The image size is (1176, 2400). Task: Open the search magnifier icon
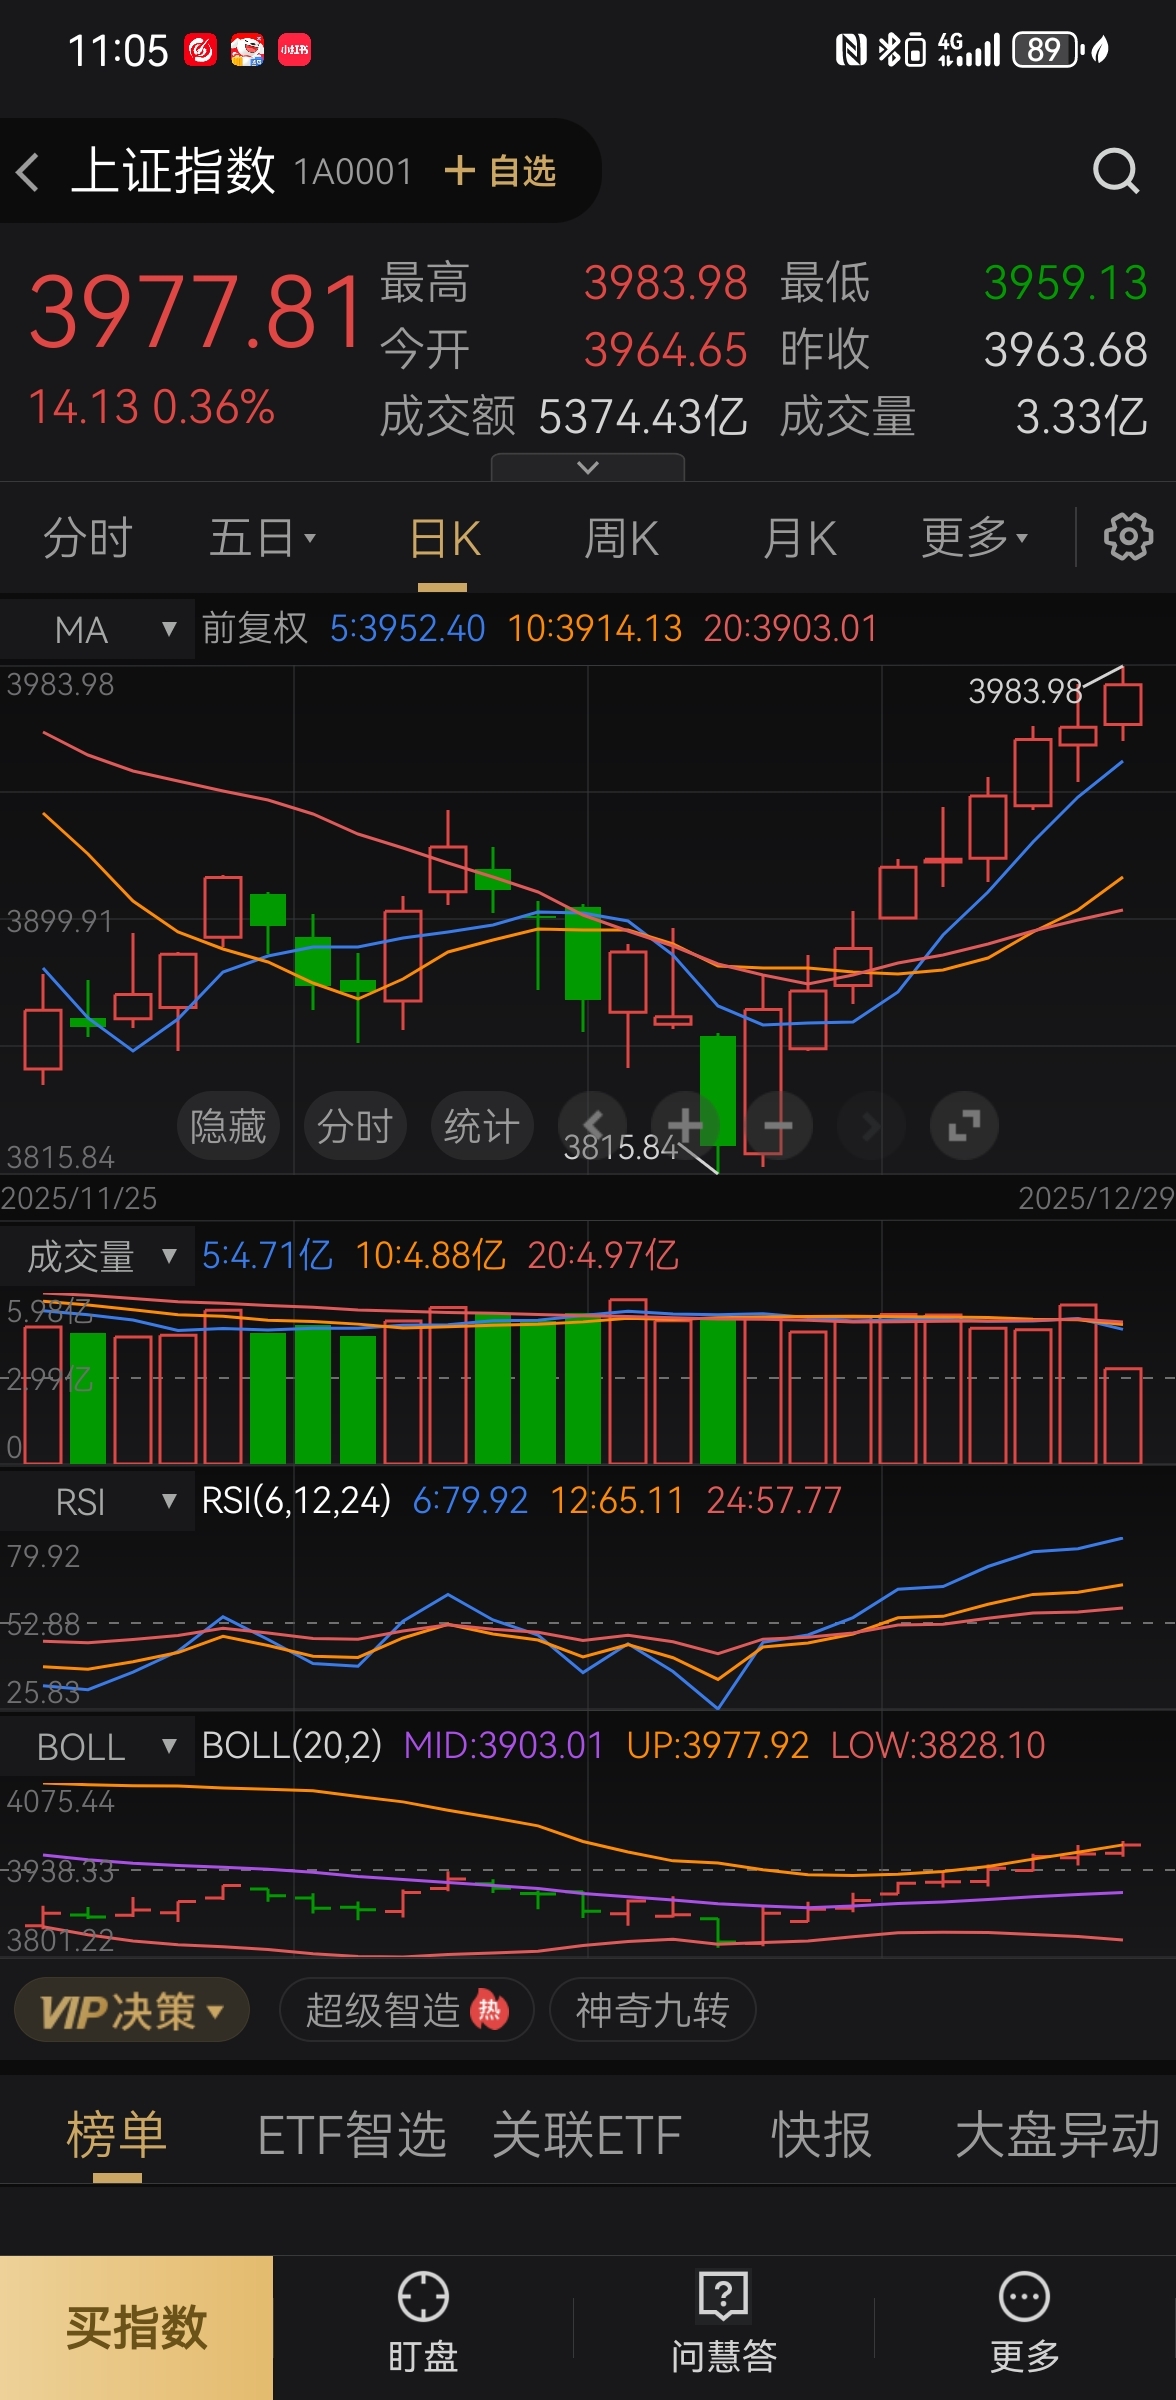point(1116,171)
